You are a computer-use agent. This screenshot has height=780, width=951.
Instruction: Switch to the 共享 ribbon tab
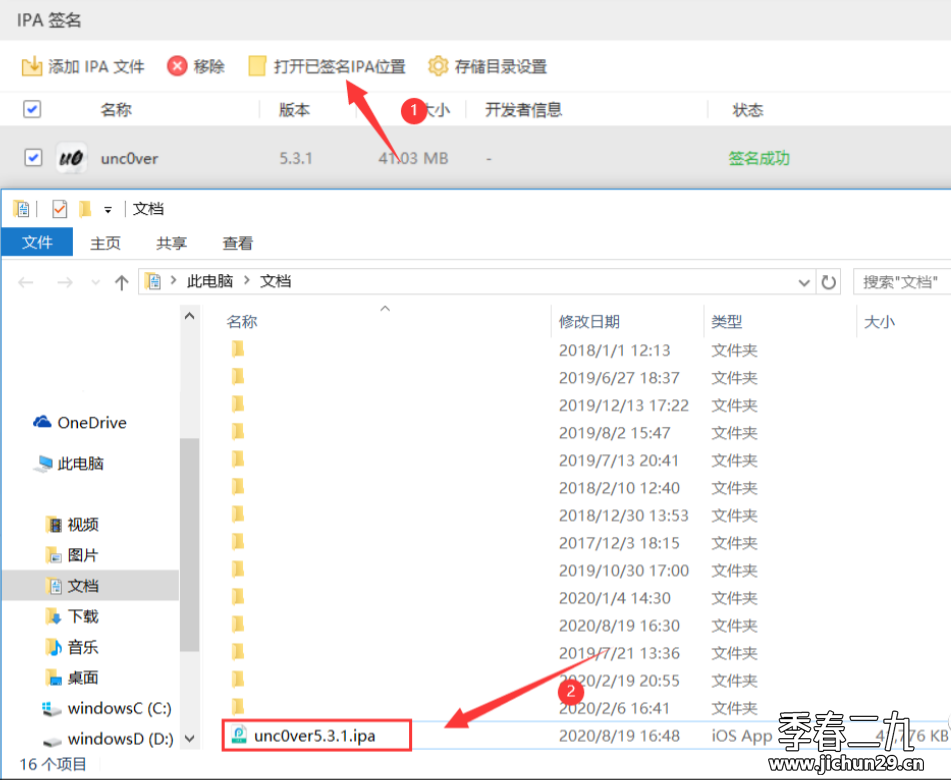click(171, 243)
